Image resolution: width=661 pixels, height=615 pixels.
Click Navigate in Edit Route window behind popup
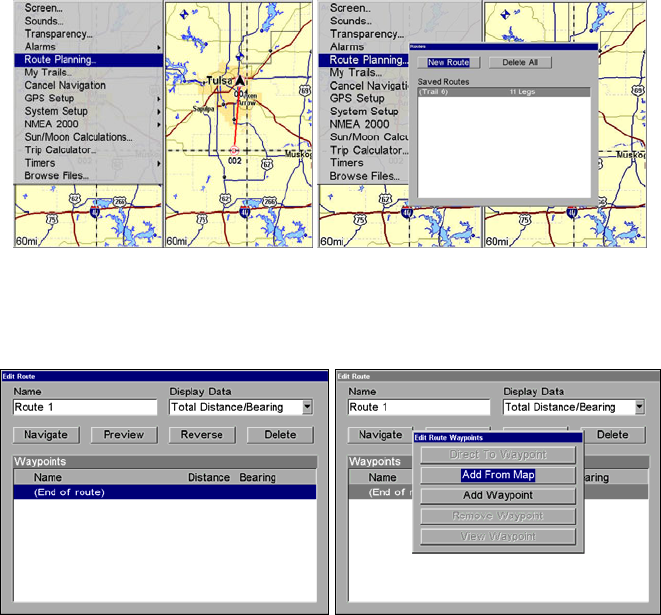click(x=380, y=435)
